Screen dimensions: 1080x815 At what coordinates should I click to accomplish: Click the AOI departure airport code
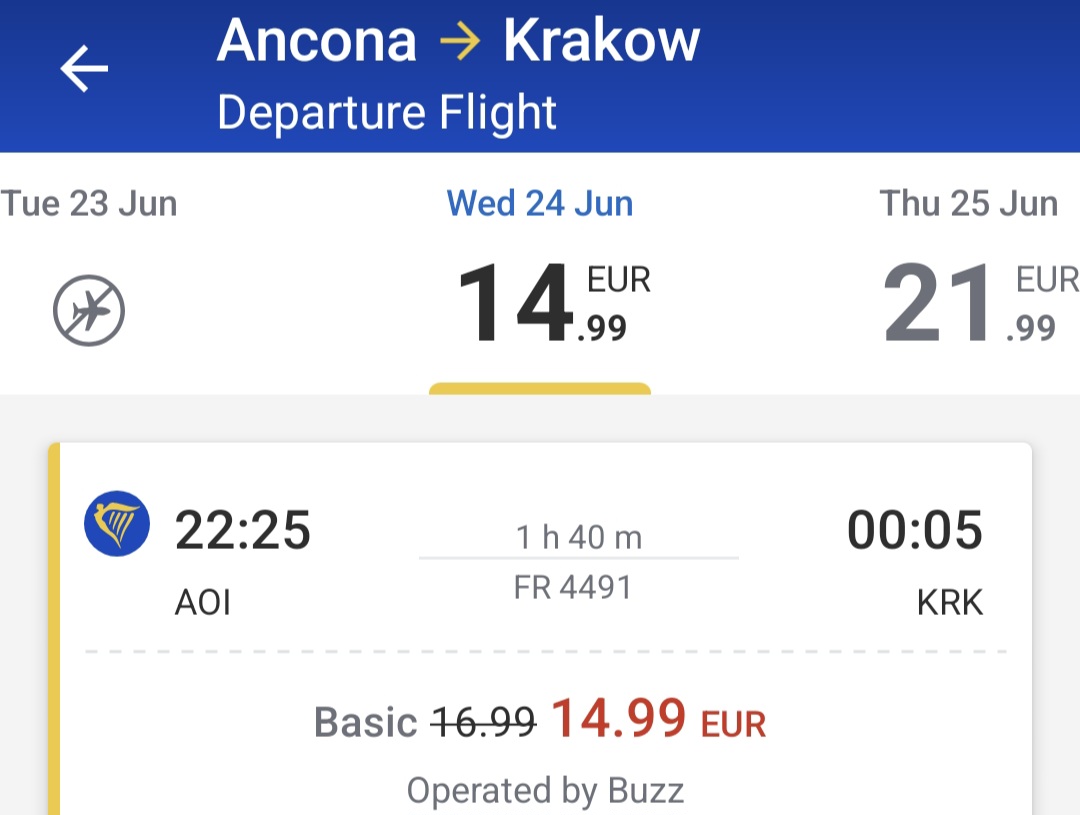coord(202,602)
